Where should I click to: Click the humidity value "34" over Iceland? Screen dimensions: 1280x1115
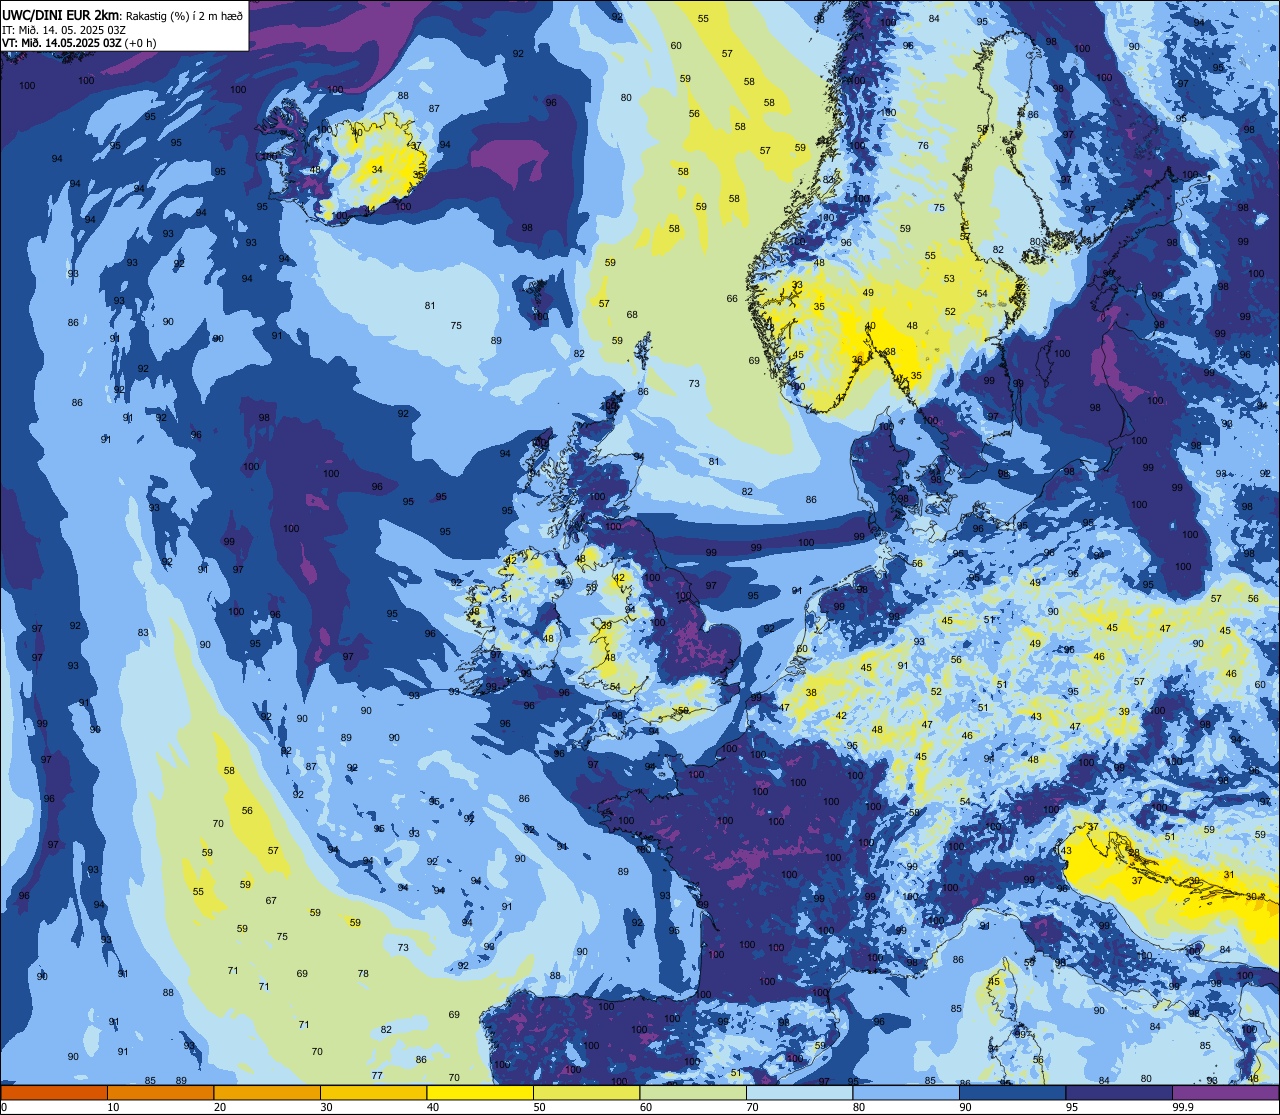click(377, 169)
